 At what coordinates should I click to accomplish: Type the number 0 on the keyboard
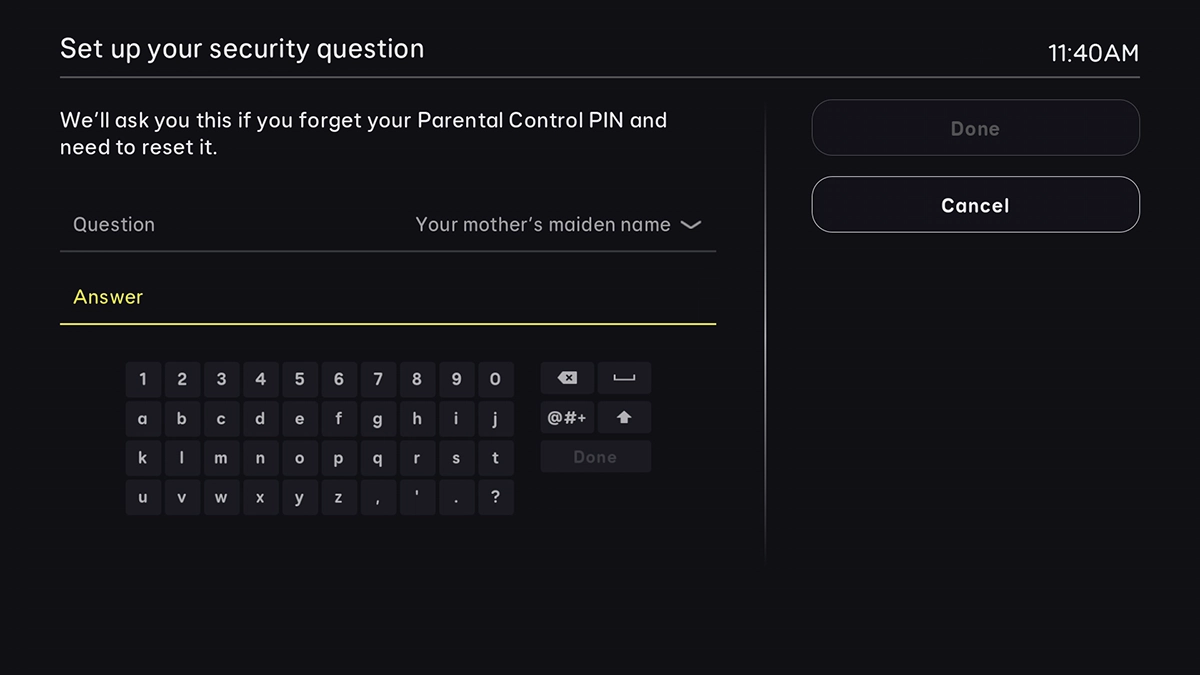[495, 378]
